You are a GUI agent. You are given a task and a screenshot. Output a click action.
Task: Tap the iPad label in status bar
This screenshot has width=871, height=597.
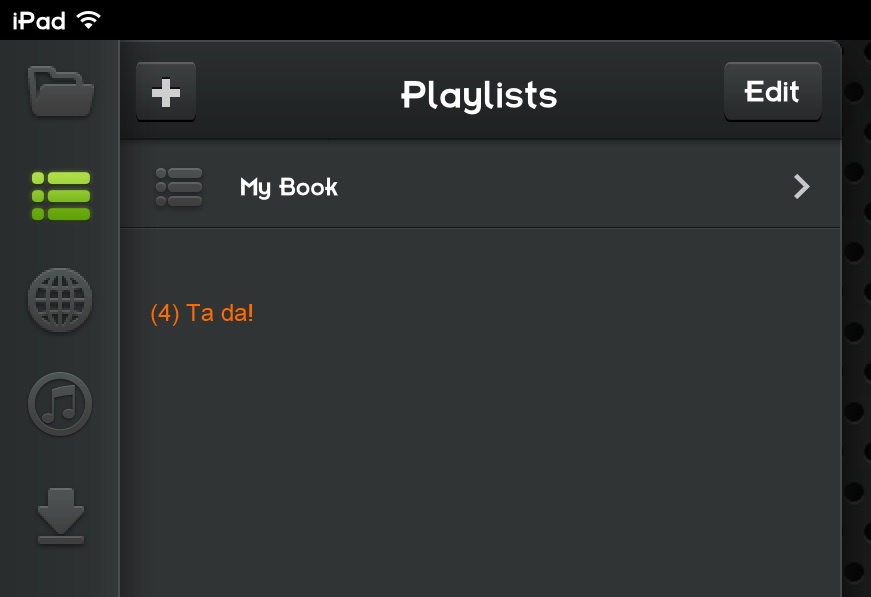click(x=39, y=21)
